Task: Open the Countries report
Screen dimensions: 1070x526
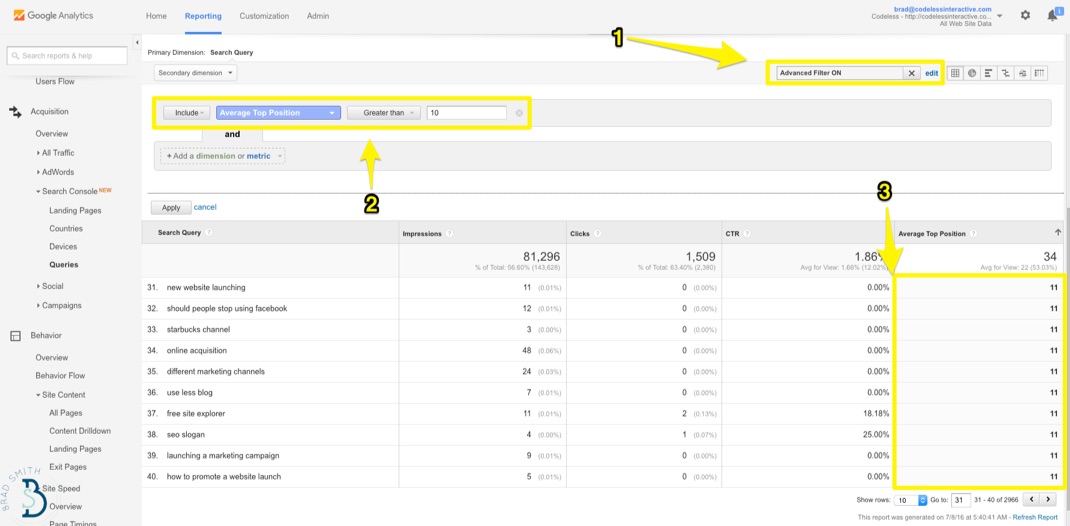Action: coord(66,229)
